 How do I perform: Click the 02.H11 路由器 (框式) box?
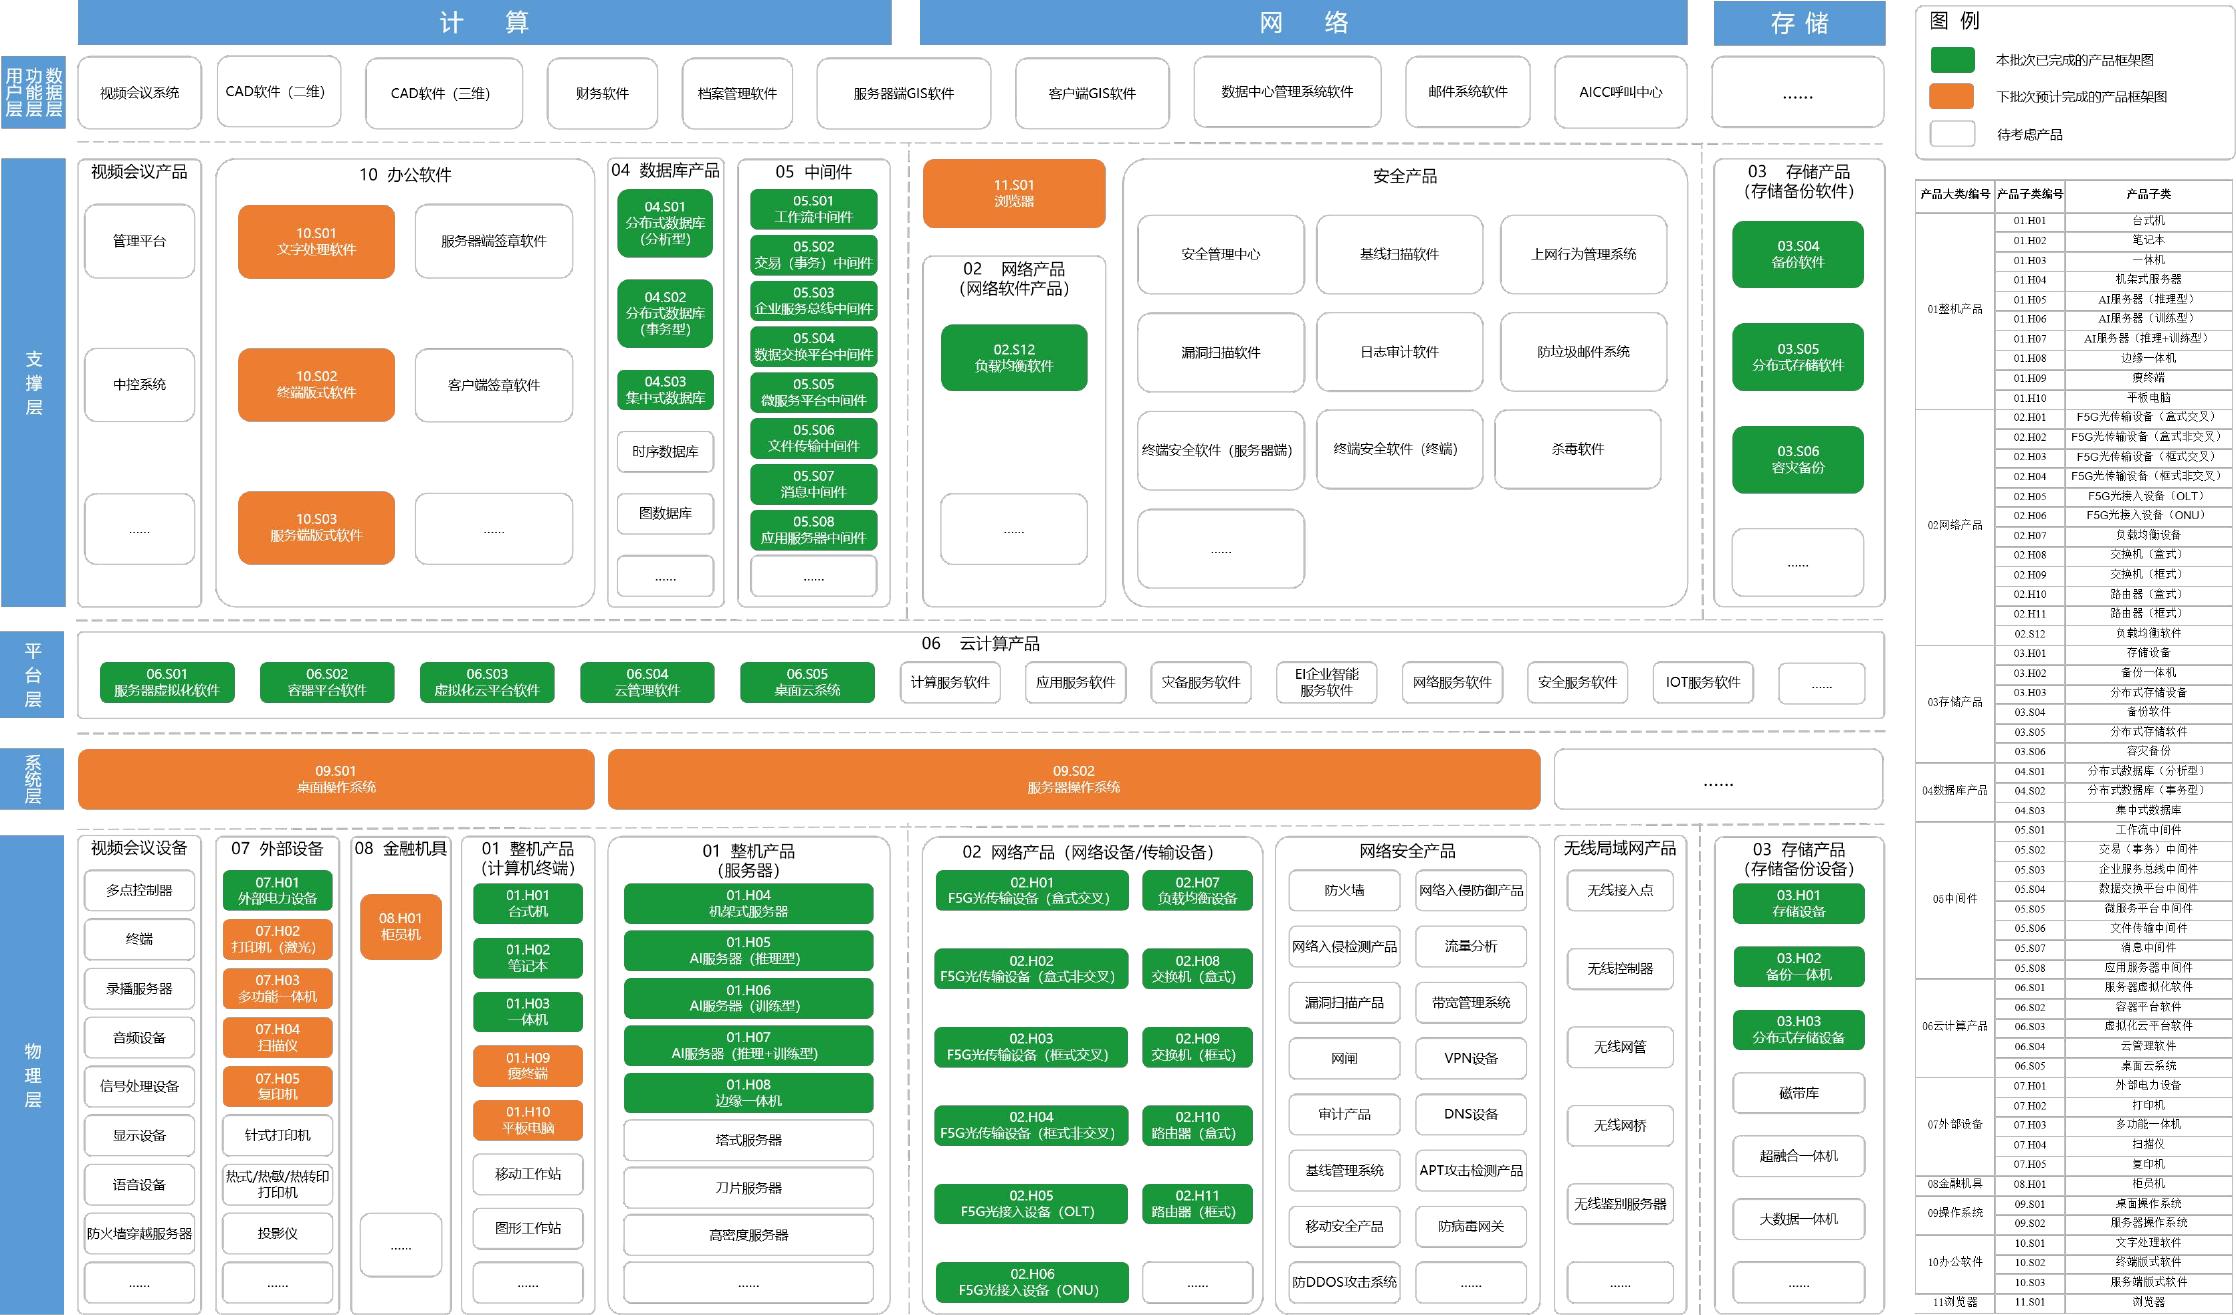[1197, 1203]
